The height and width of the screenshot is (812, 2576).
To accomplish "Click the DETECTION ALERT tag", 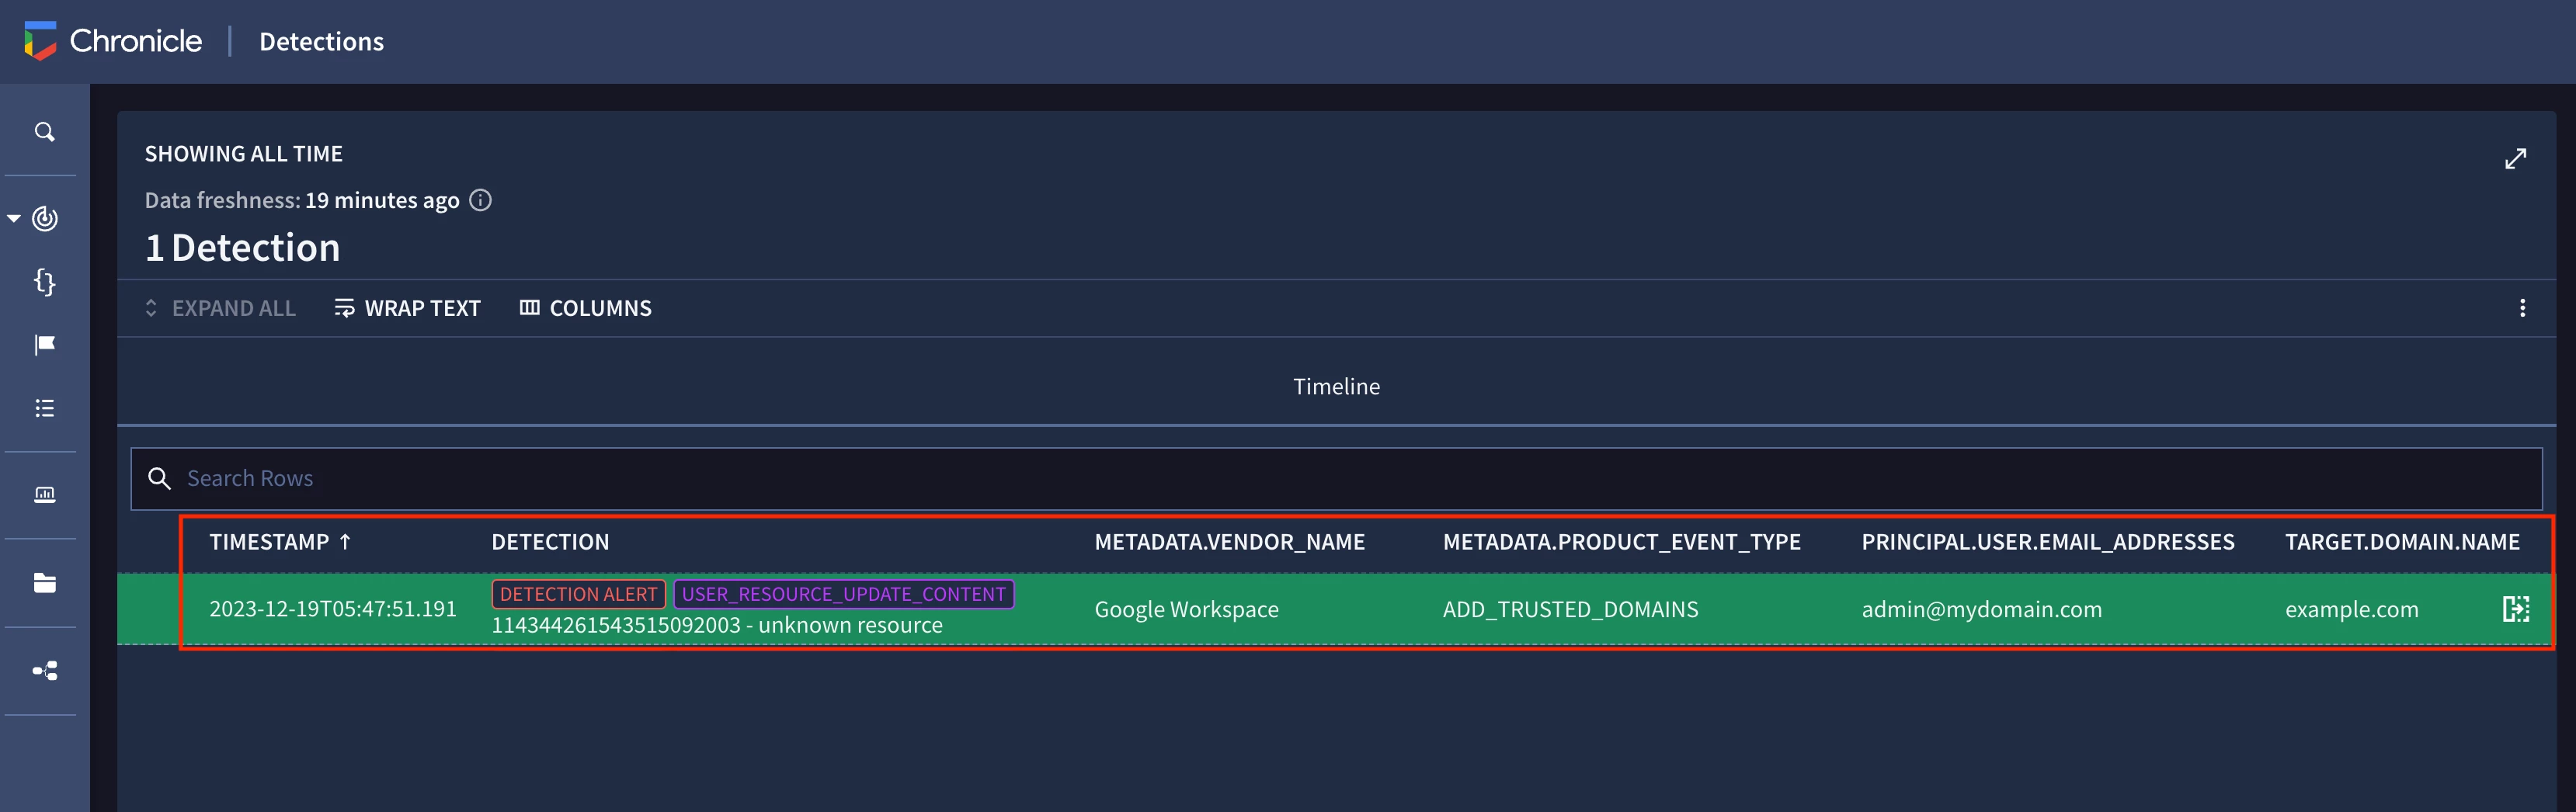I will point(578,594).
